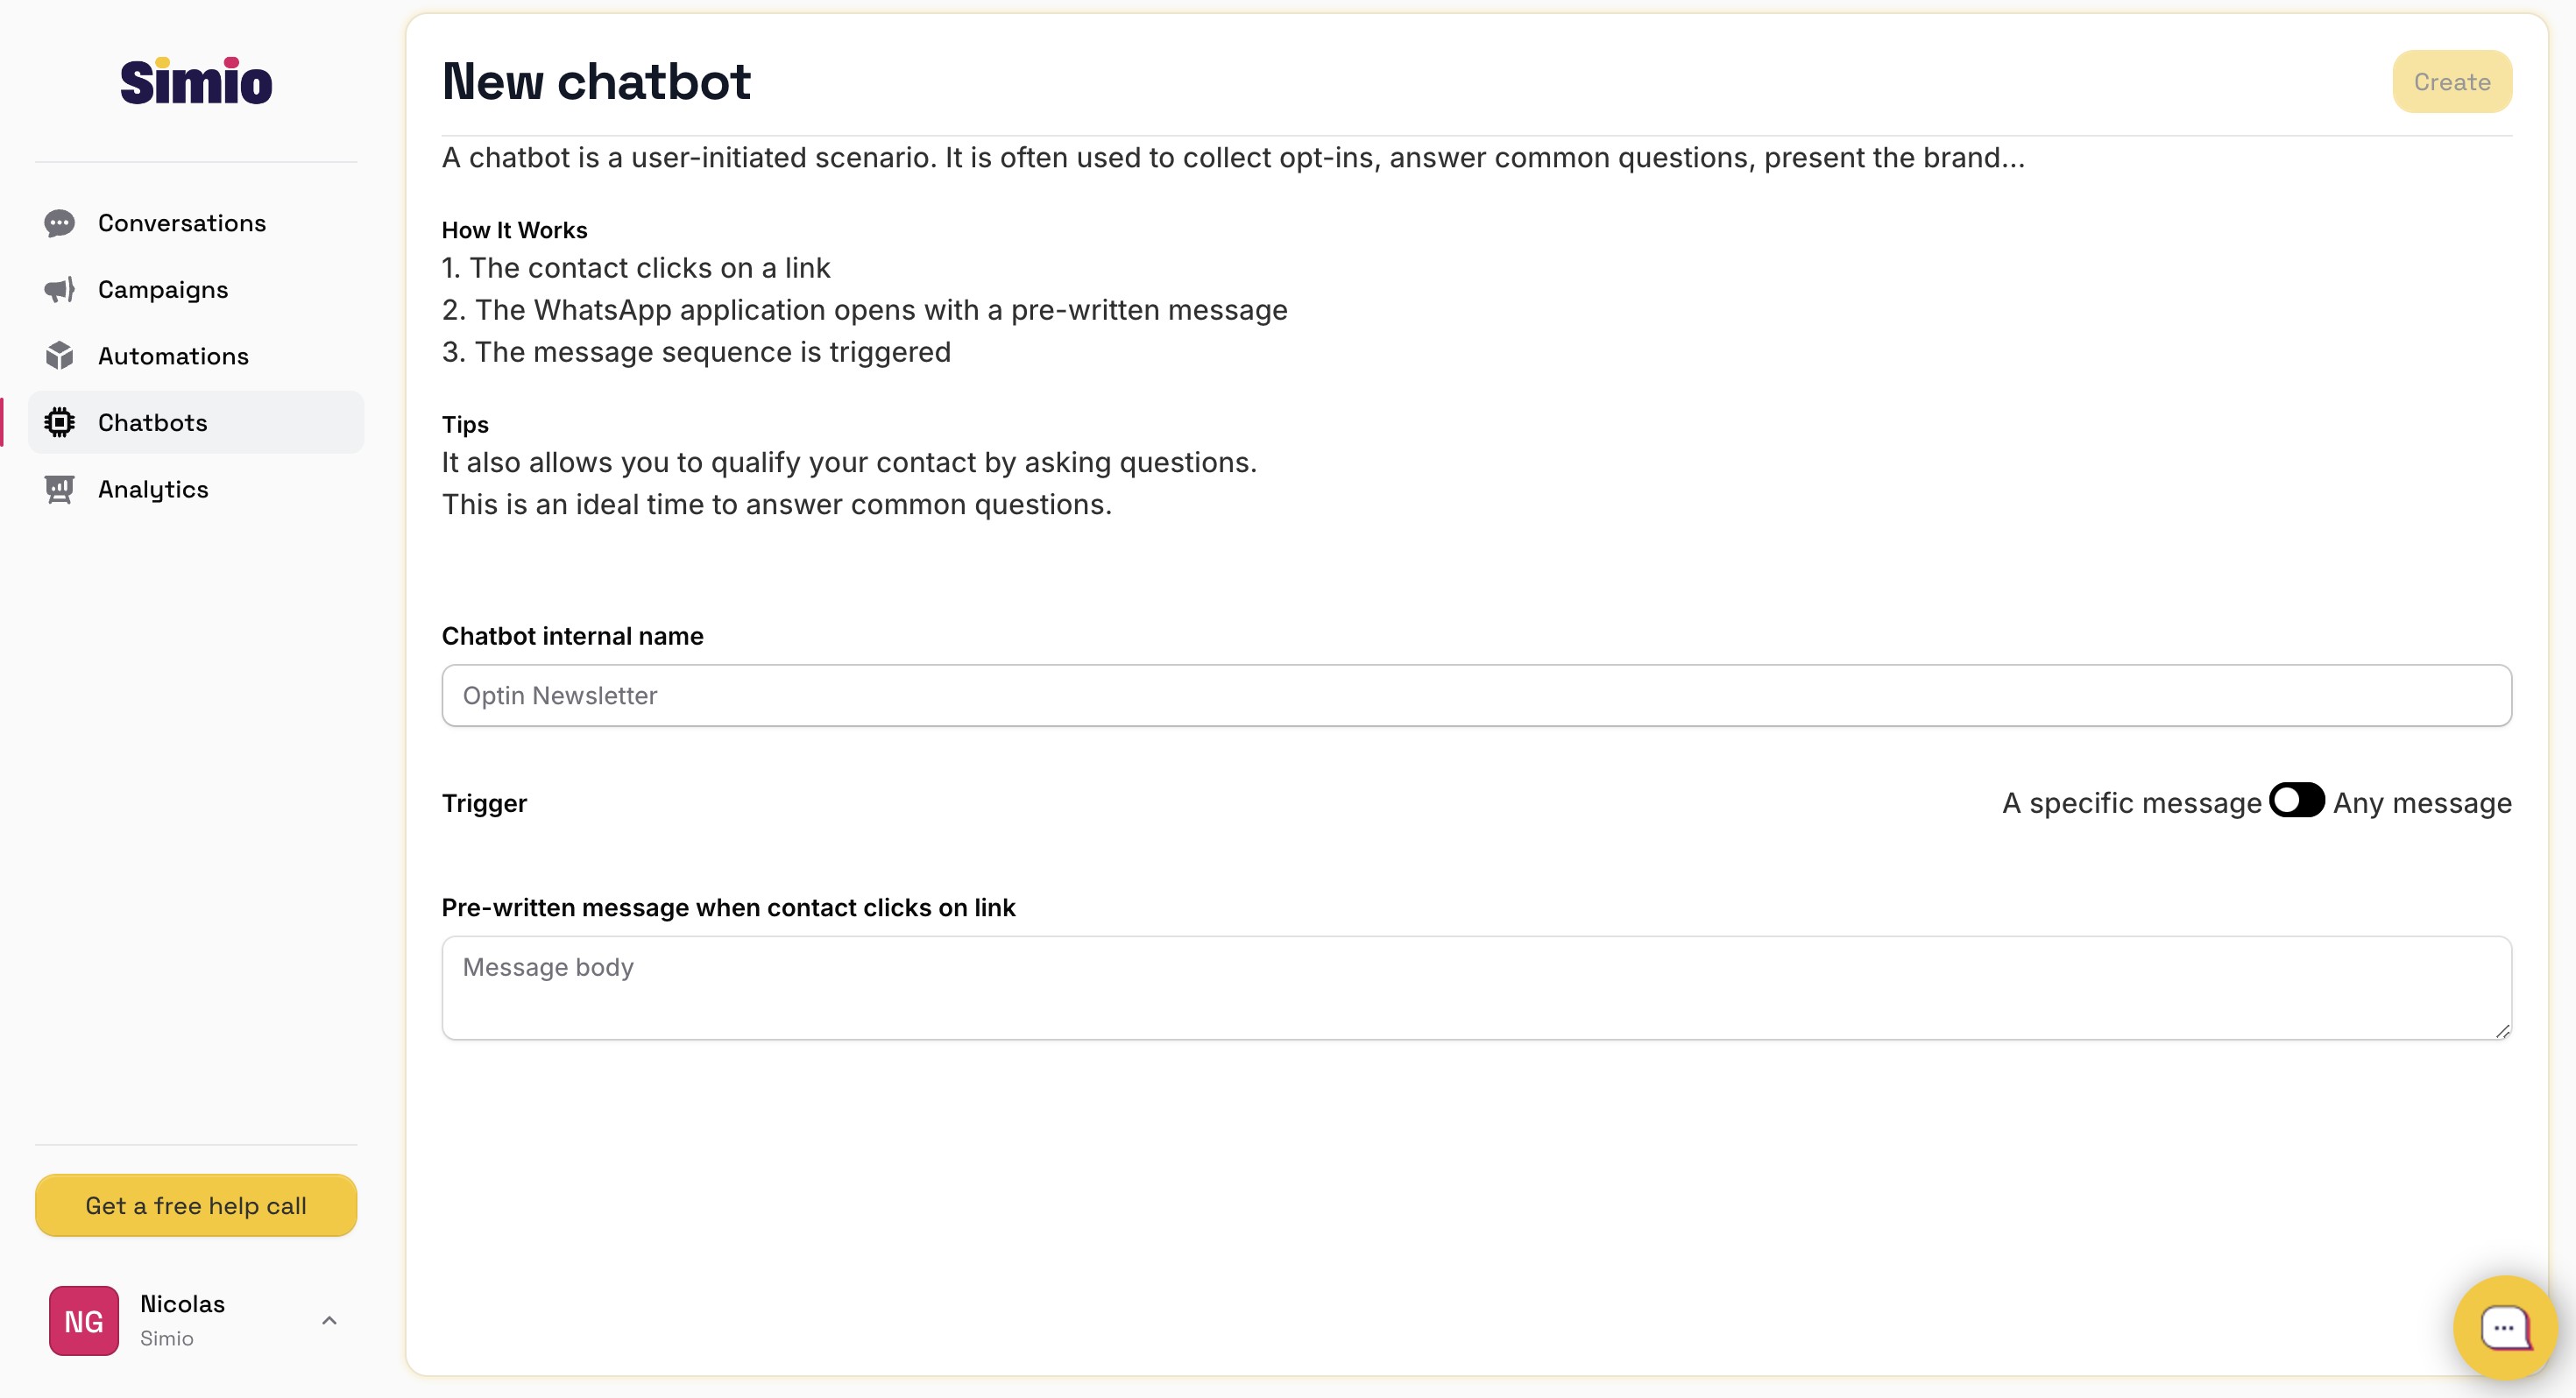Click the Any message label
The width and height of the screenshot is (2576, 1398).
2422,803
